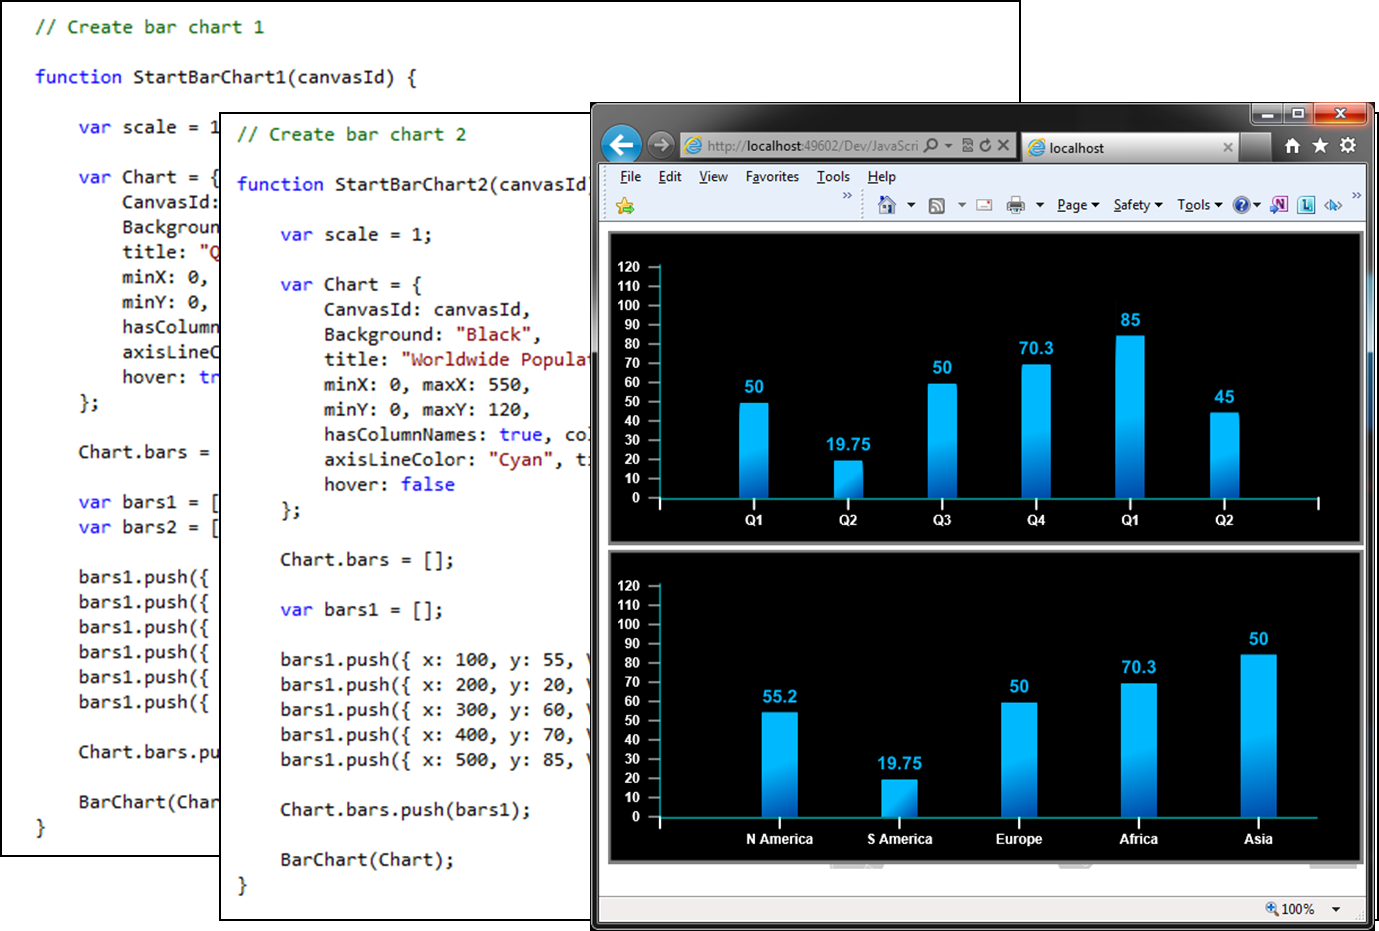Open the Safety dropdown on the command bar

1138,205
